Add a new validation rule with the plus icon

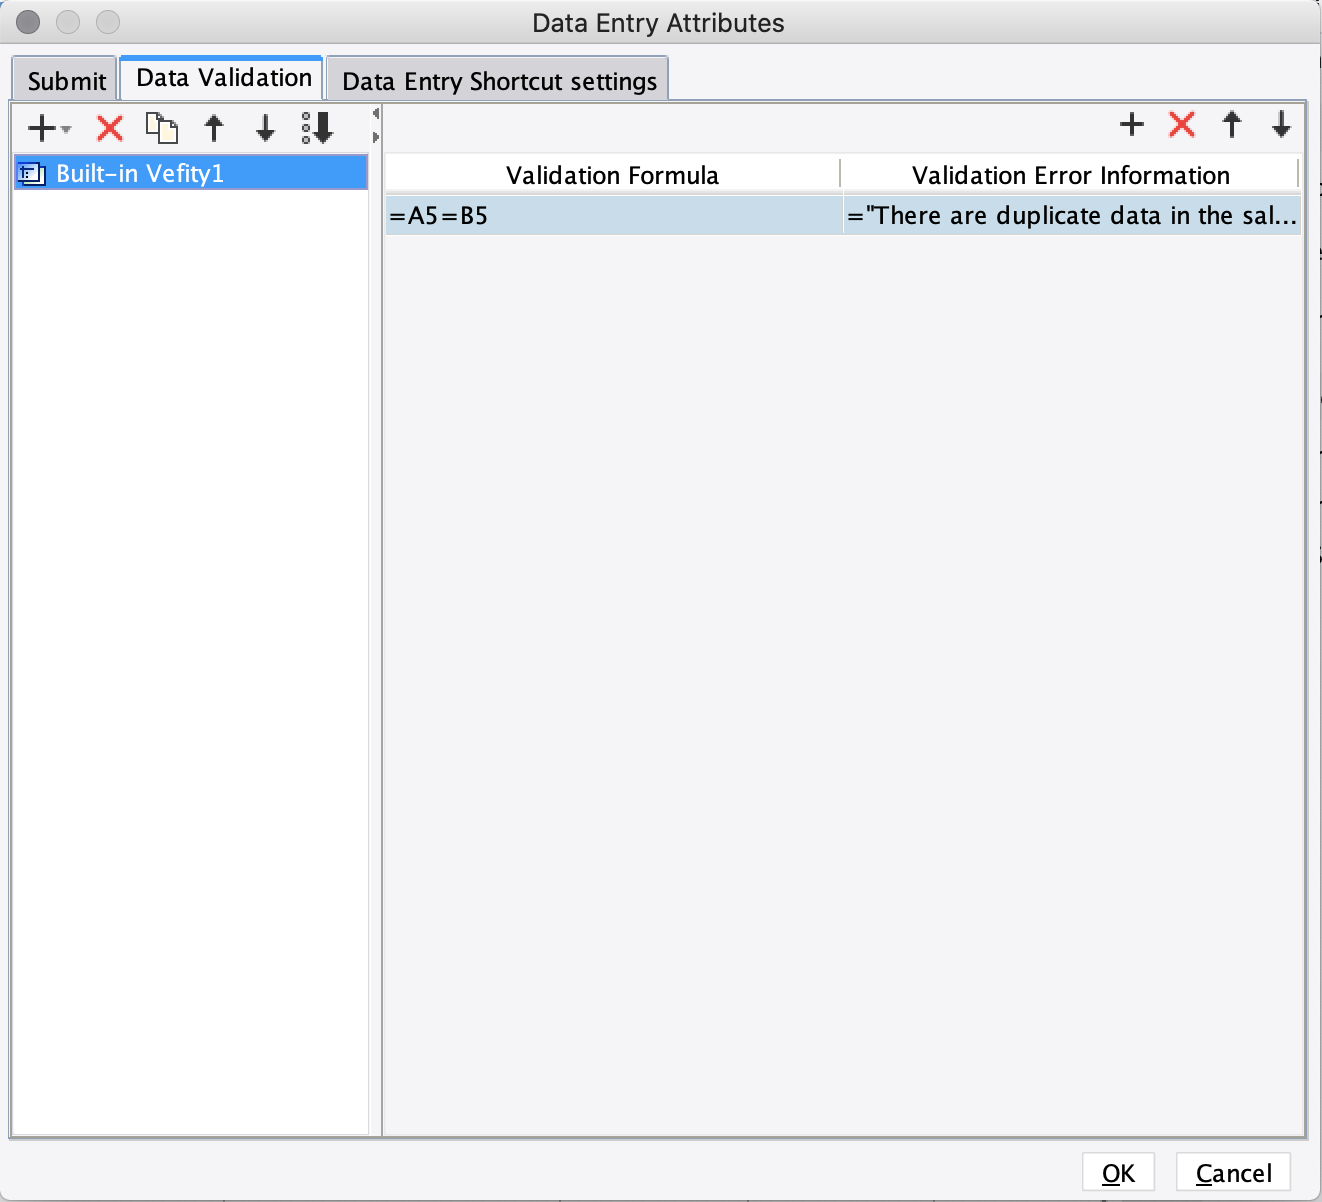[x=40, y=128]
